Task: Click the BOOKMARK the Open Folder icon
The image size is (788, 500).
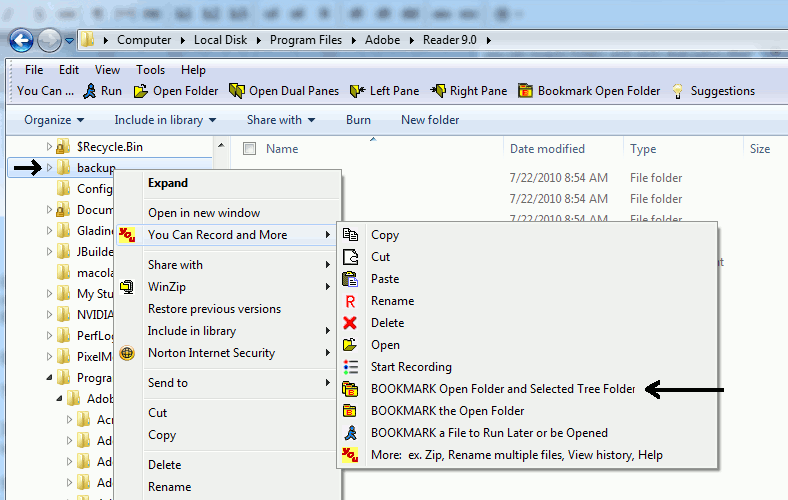Action: tap(350, 411)
